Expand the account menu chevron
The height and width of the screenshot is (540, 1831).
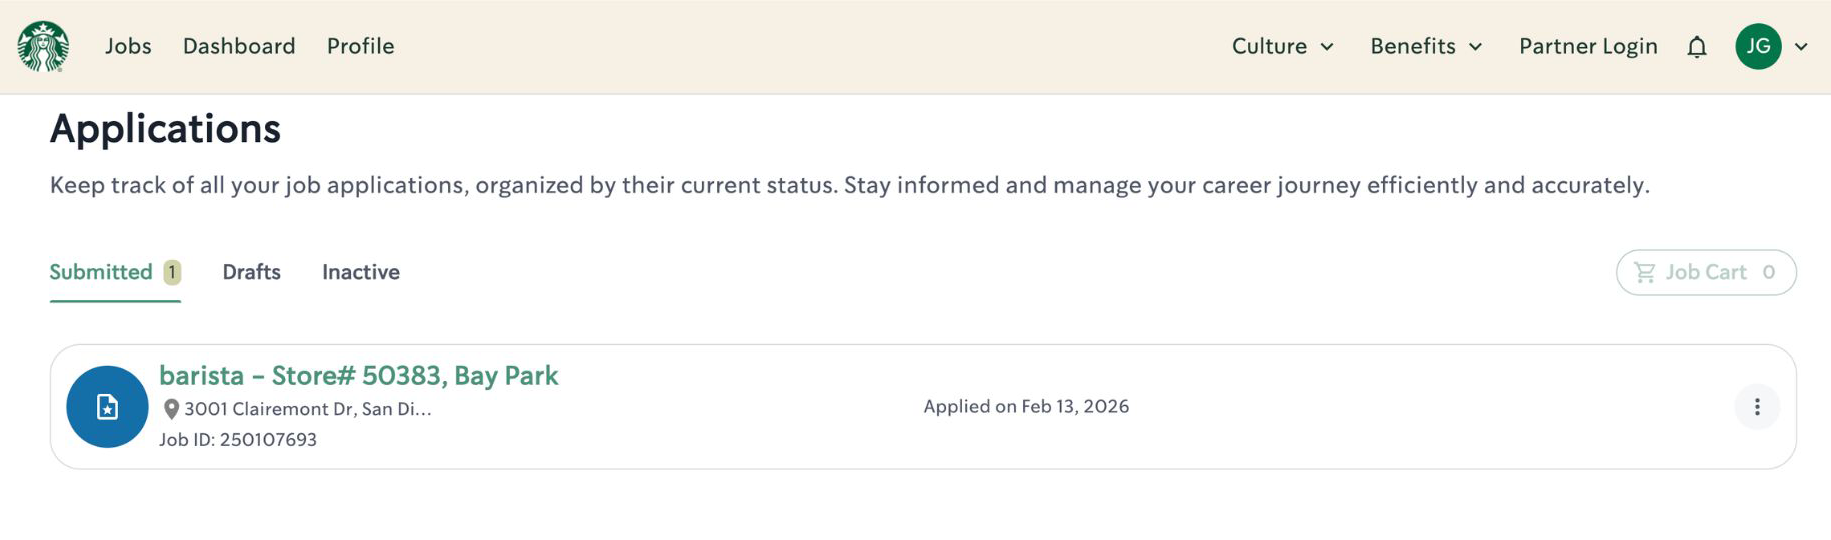click(1801, 47)
